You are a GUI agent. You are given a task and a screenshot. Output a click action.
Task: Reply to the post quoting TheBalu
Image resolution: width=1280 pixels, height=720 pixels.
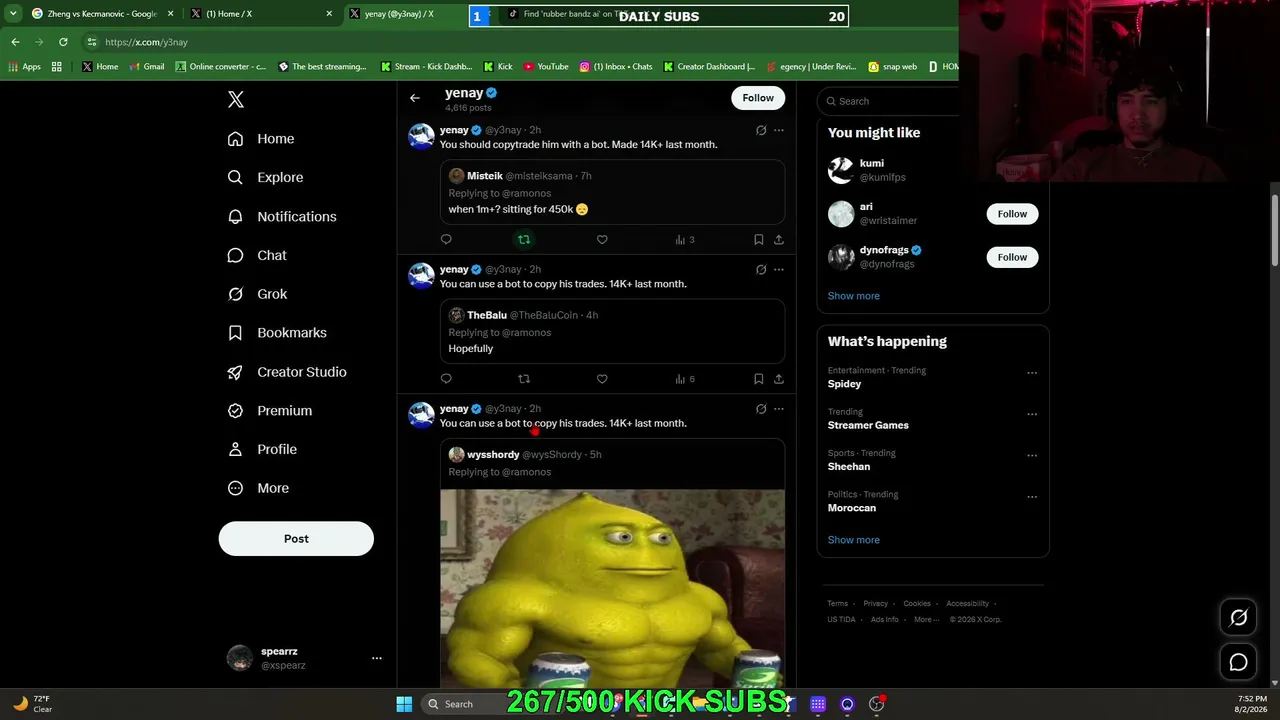coord(446,379)
